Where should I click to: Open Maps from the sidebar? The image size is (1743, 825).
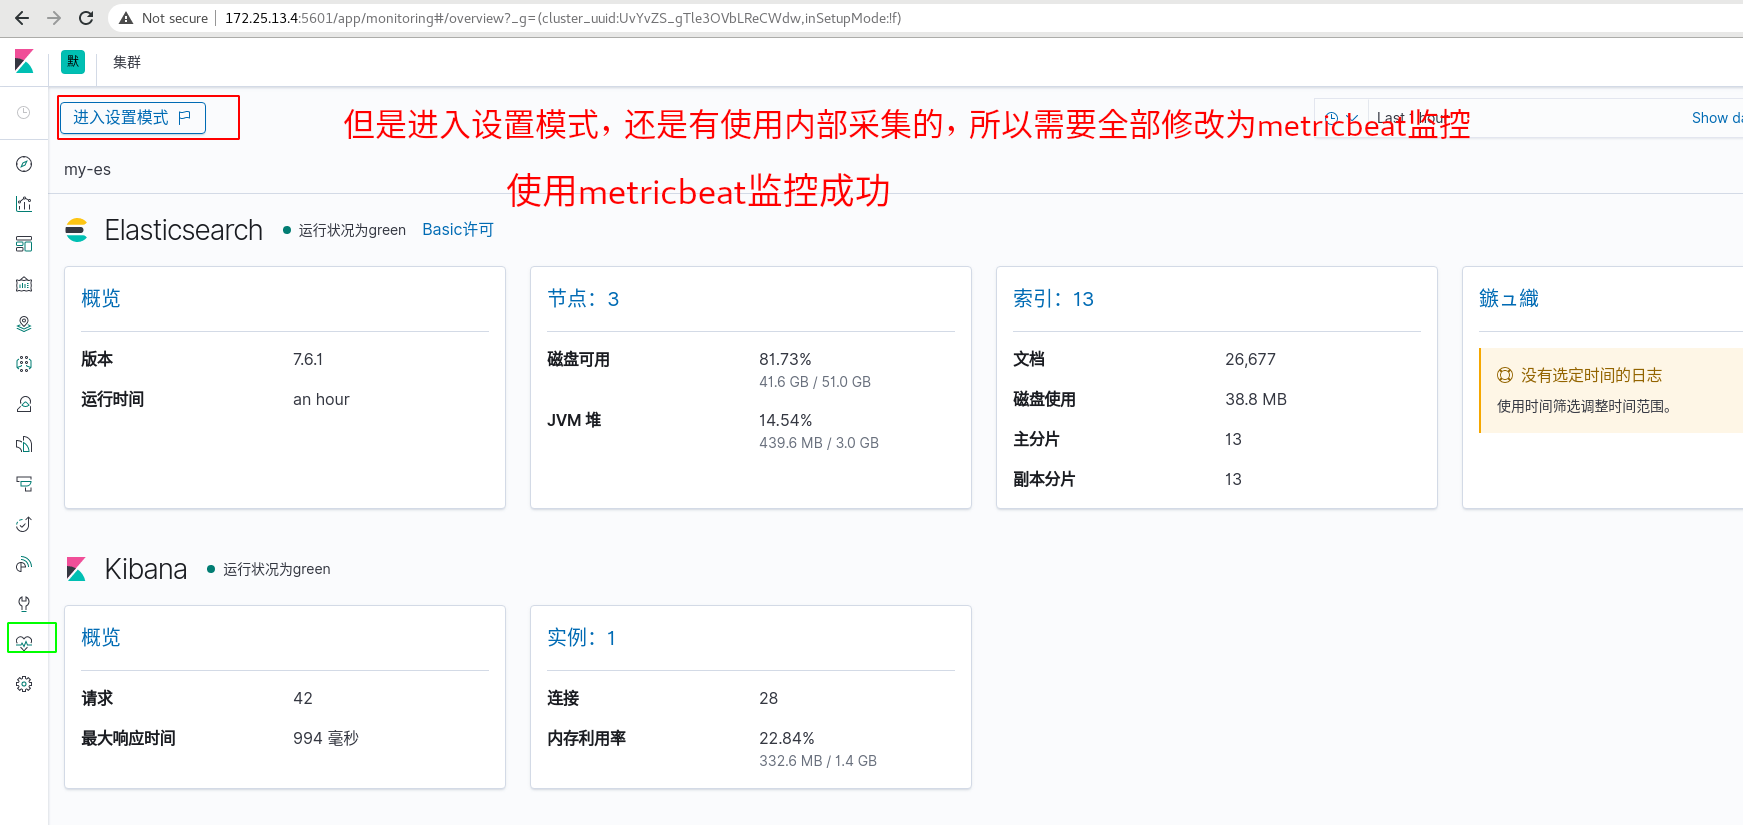(x=24, y=324)
